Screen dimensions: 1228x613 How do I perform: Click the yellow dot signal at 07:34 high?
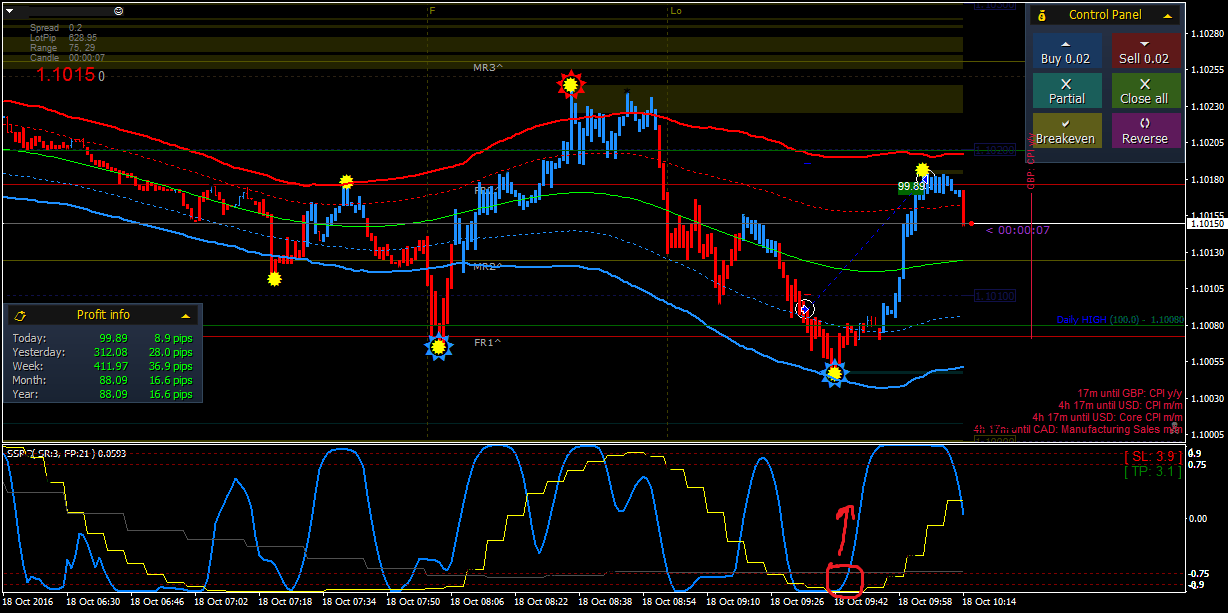pyautogui.click(x=346, y=181)
